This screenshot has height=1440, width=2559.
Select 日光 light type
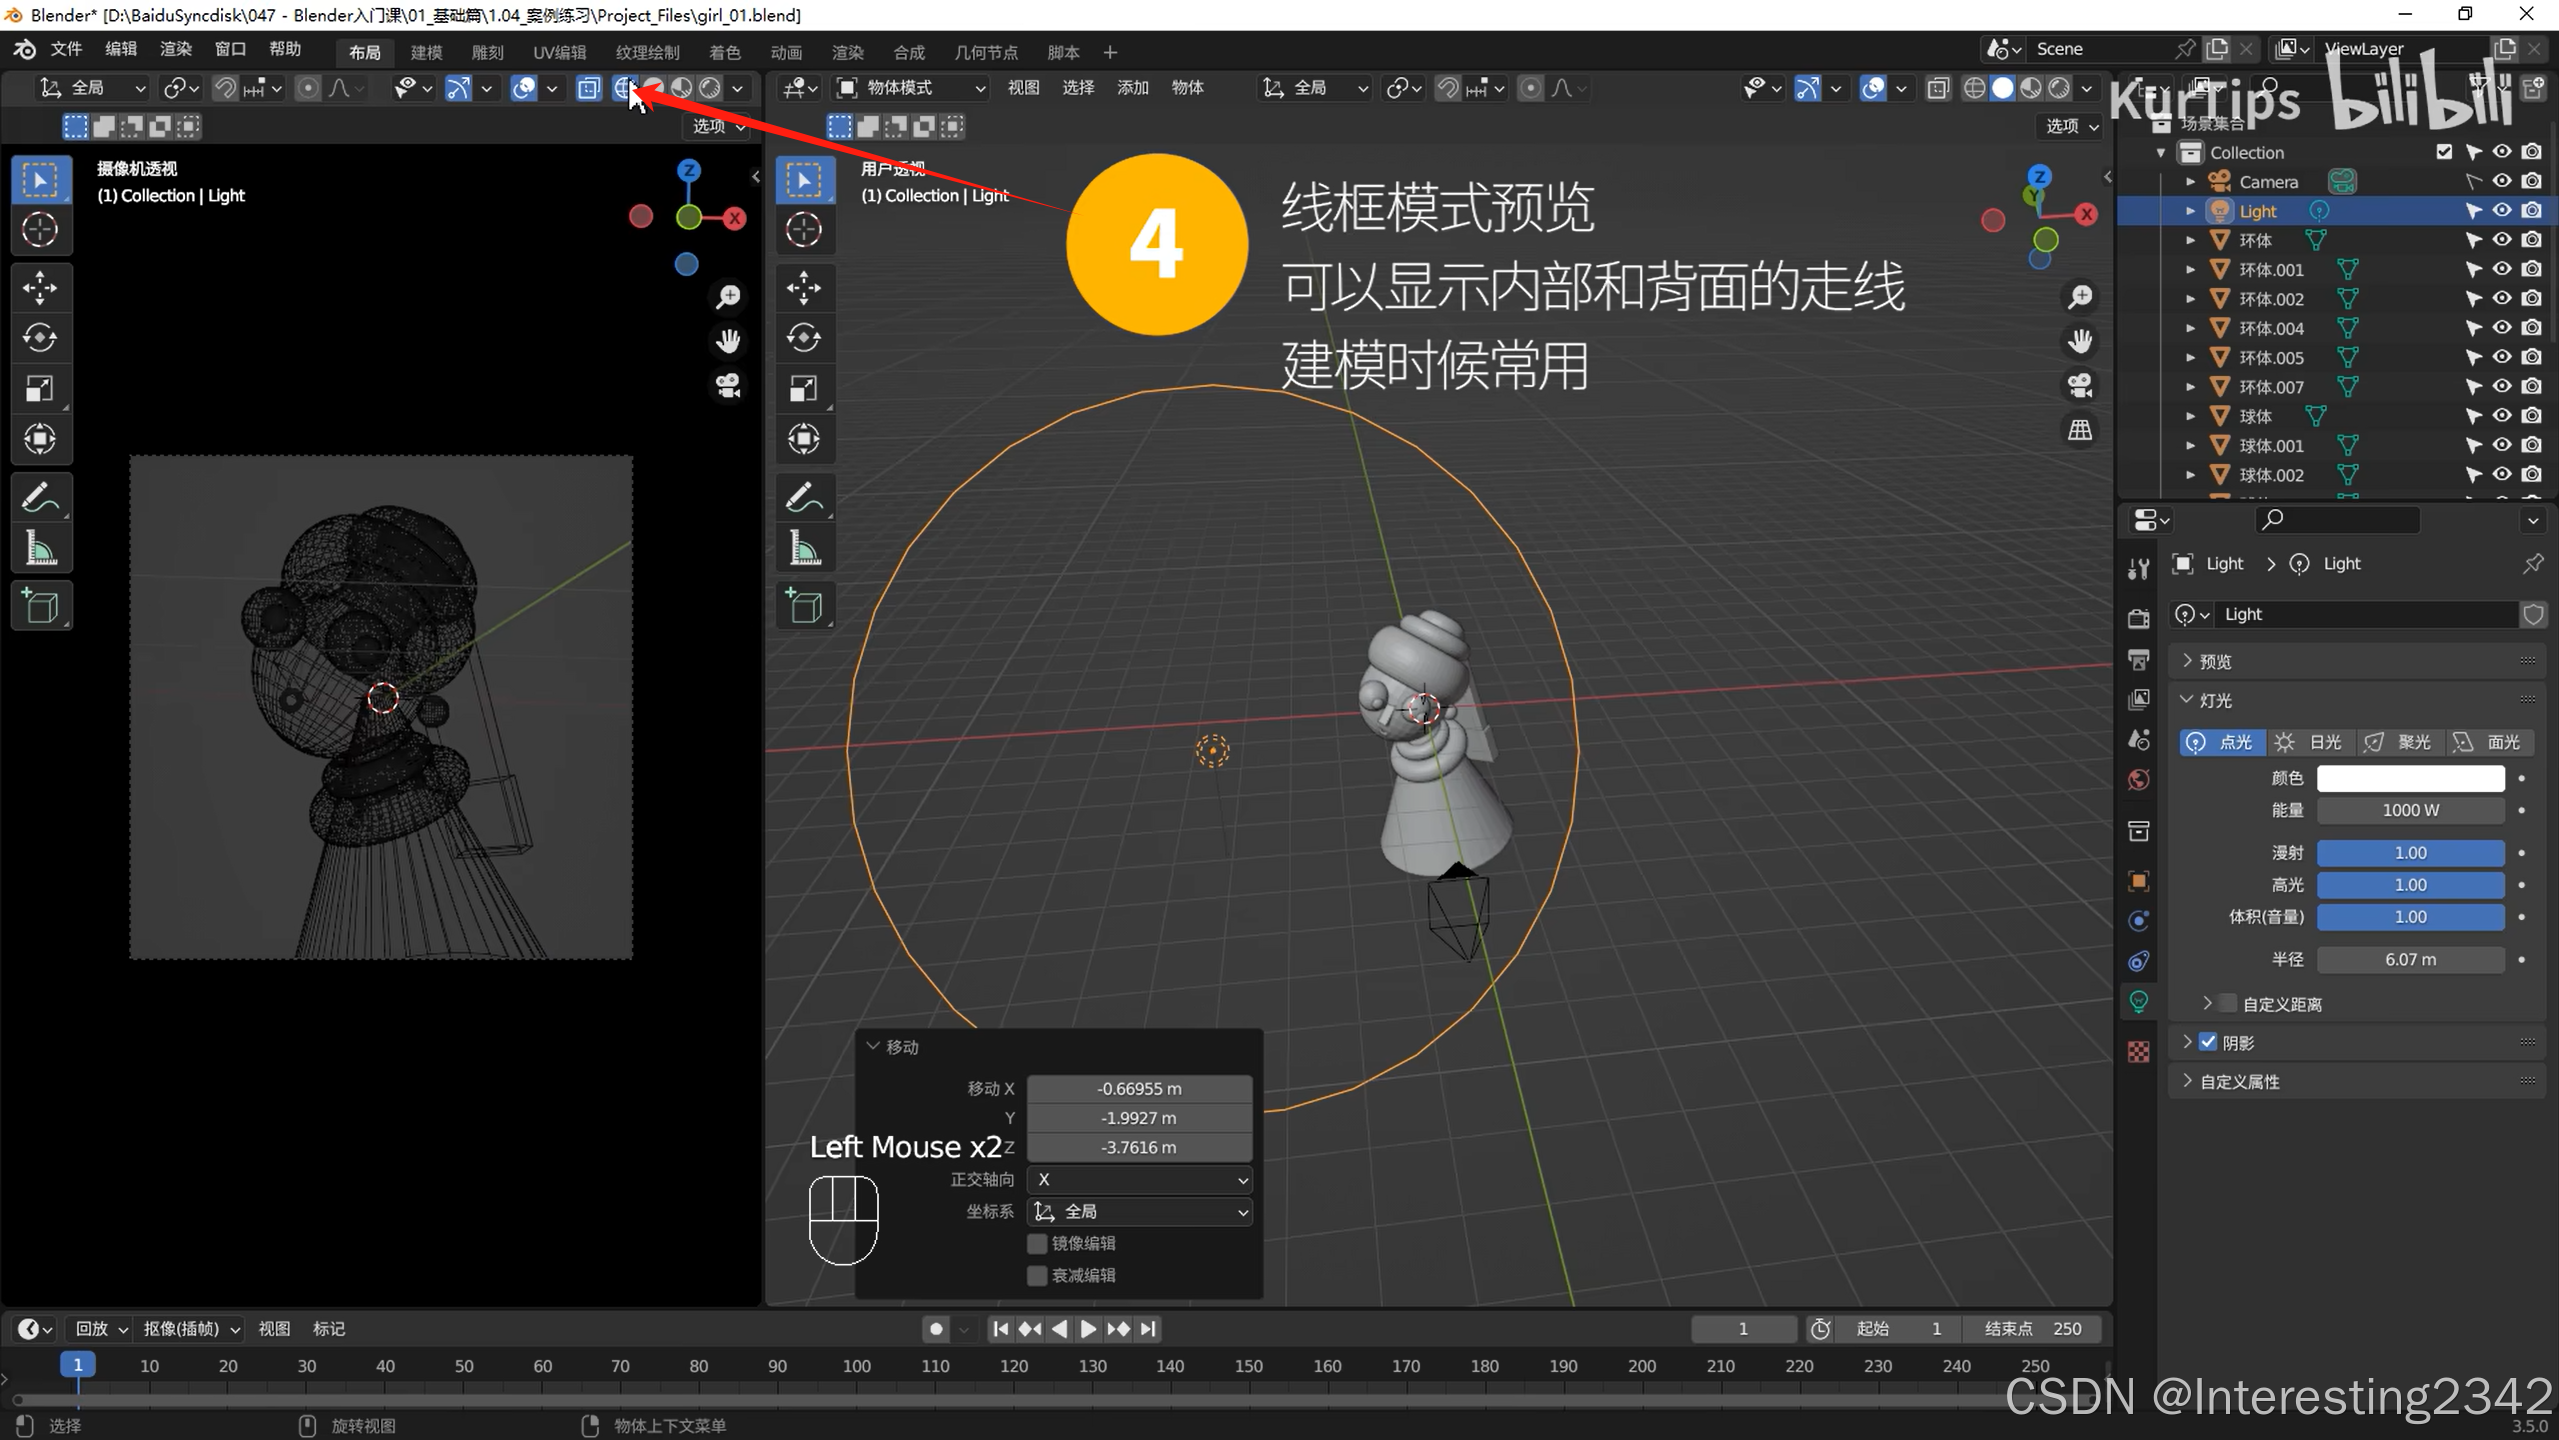2311,742
